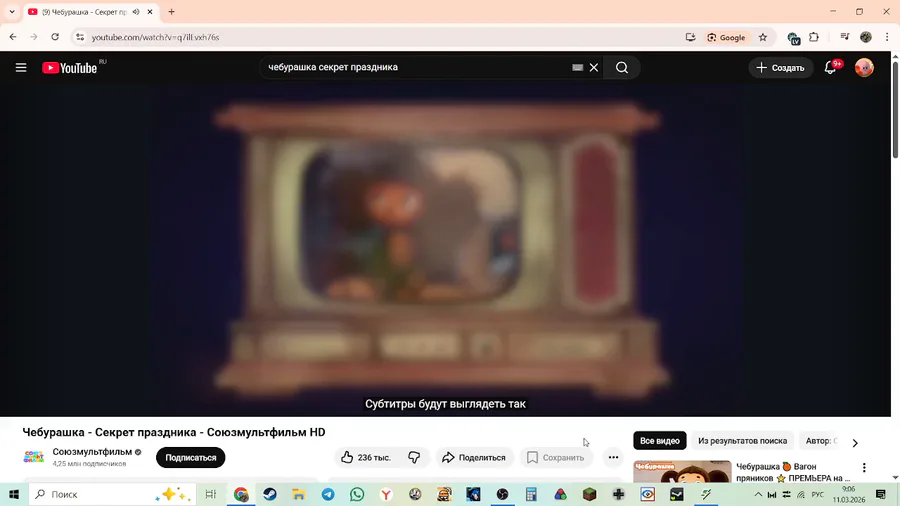Switch to the Чебурашка YouTube tab
900x506 pixels.
(x=84, y=11)
